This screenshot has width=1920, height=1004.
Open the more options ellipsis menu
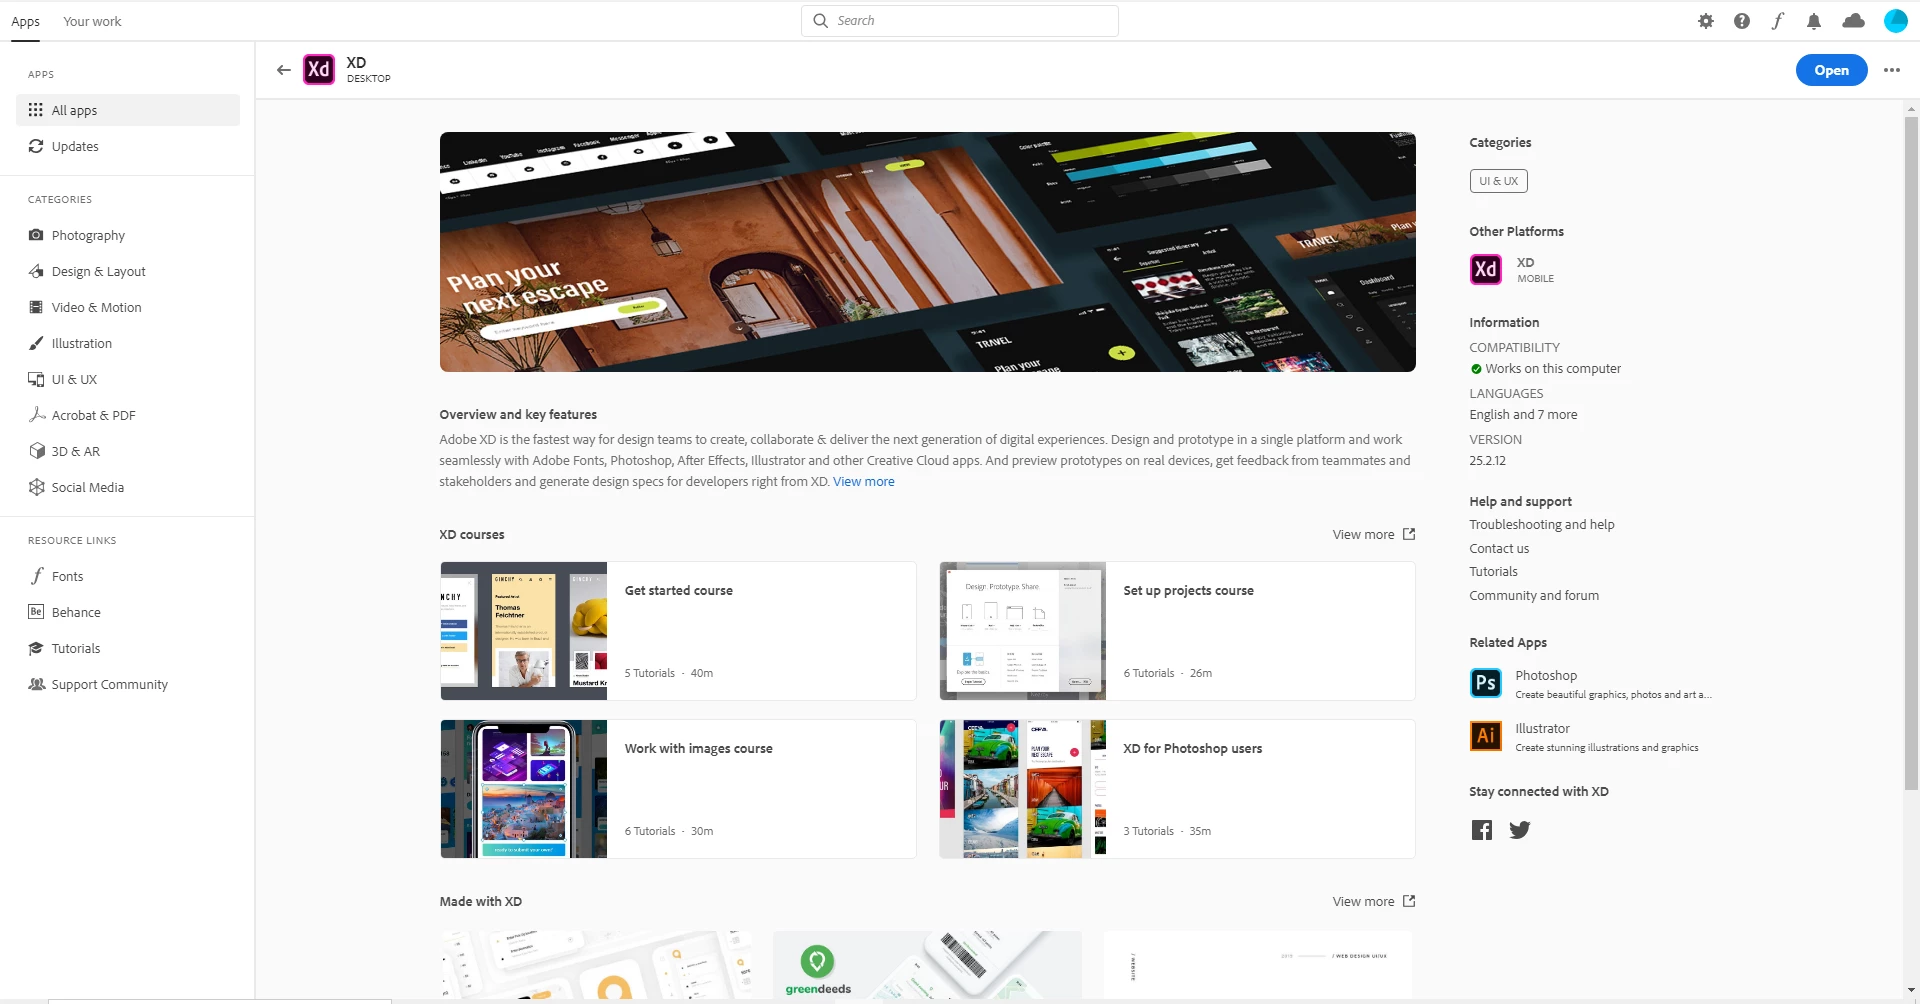(1892, 70)
